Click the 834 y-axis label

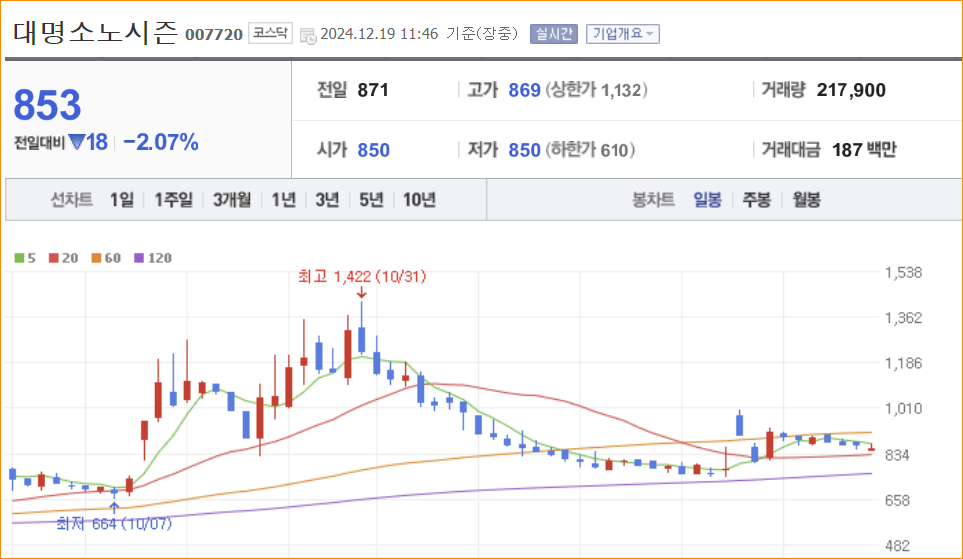point(897,455)
